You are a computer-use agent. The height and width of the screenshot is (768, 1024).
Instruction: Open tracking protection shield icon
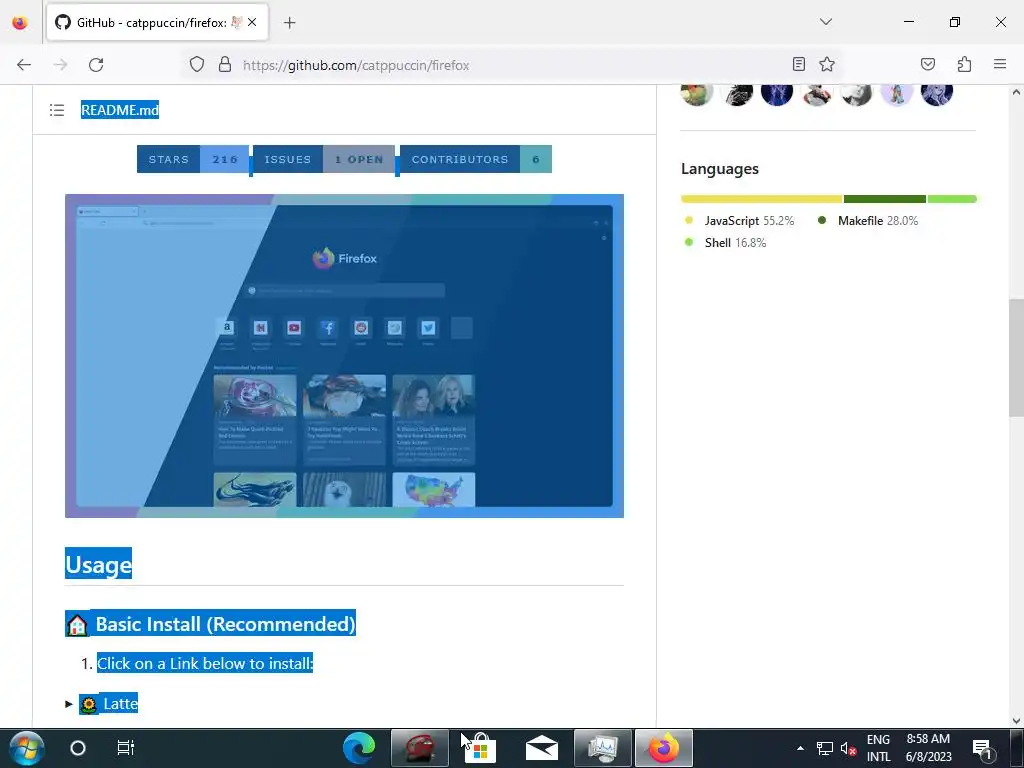(197, 64)
